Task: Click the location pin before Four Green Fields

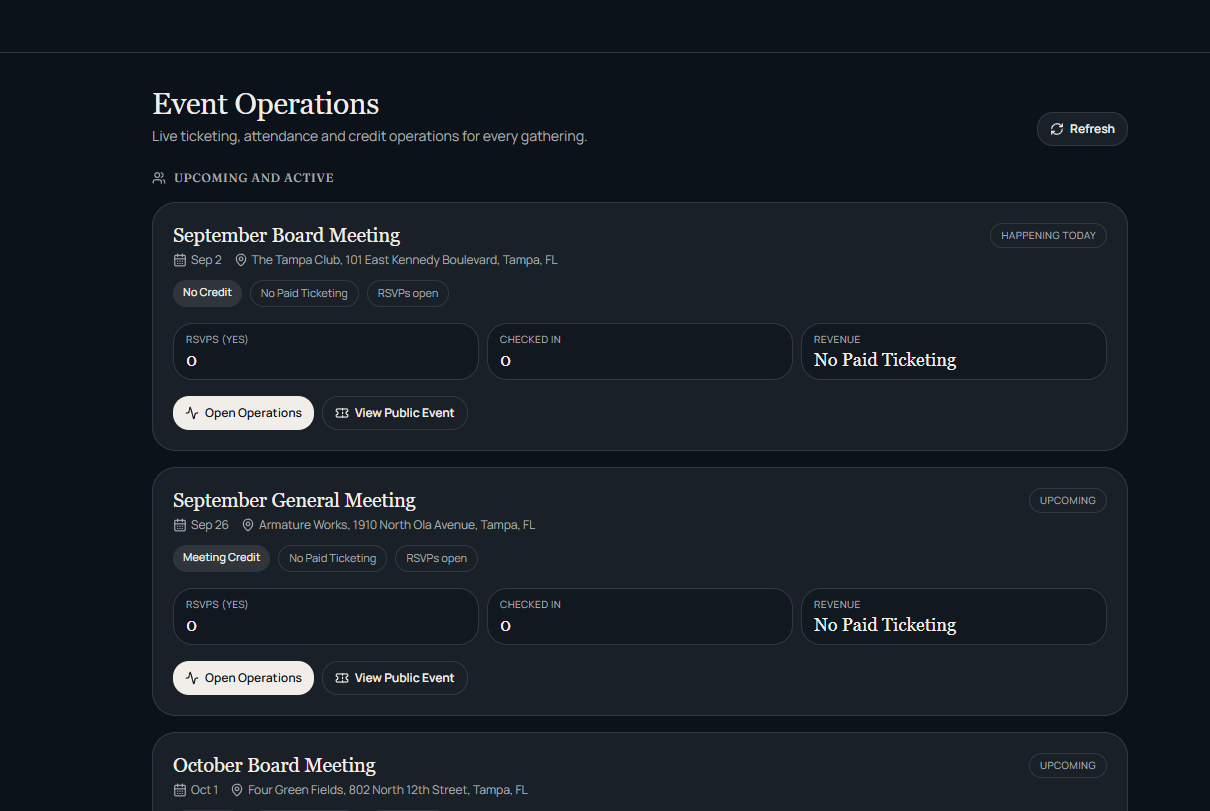Action: [237, 790]
